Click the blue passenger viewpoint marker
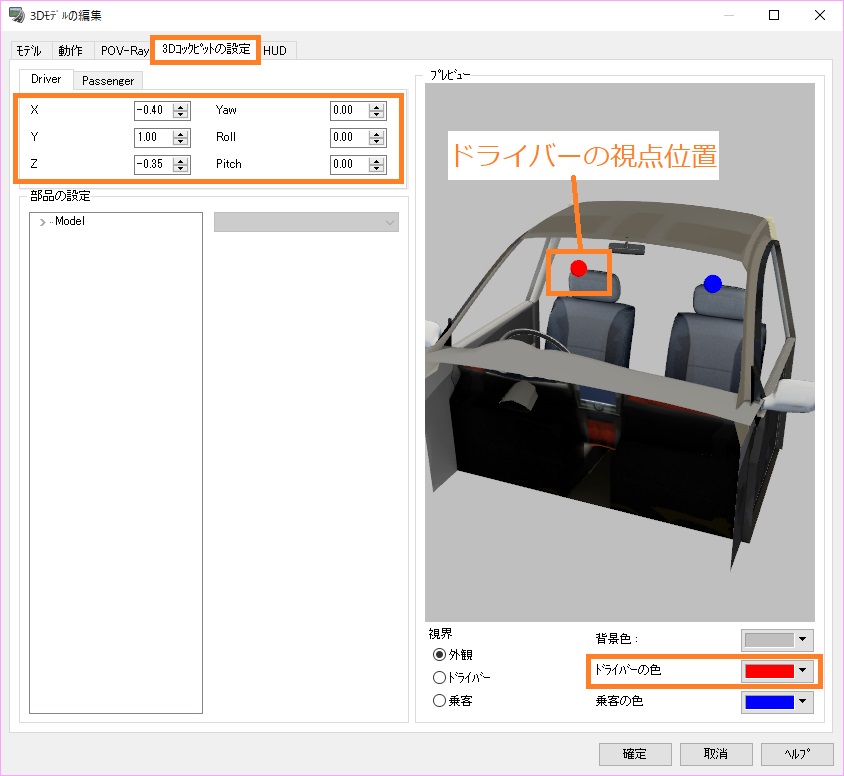The image size is (844, 776). (x=712, y=284)
